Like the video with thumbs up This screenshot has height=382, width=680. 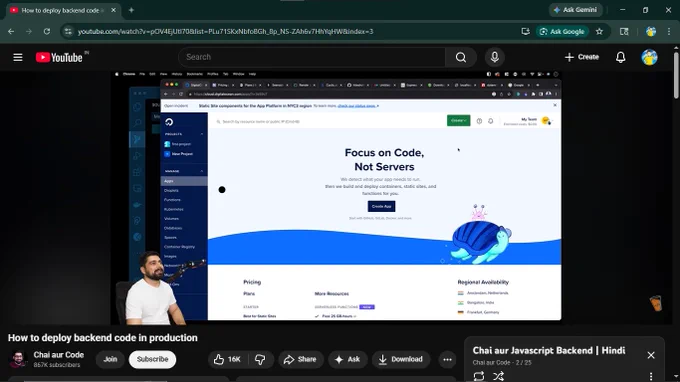(228, 359)
